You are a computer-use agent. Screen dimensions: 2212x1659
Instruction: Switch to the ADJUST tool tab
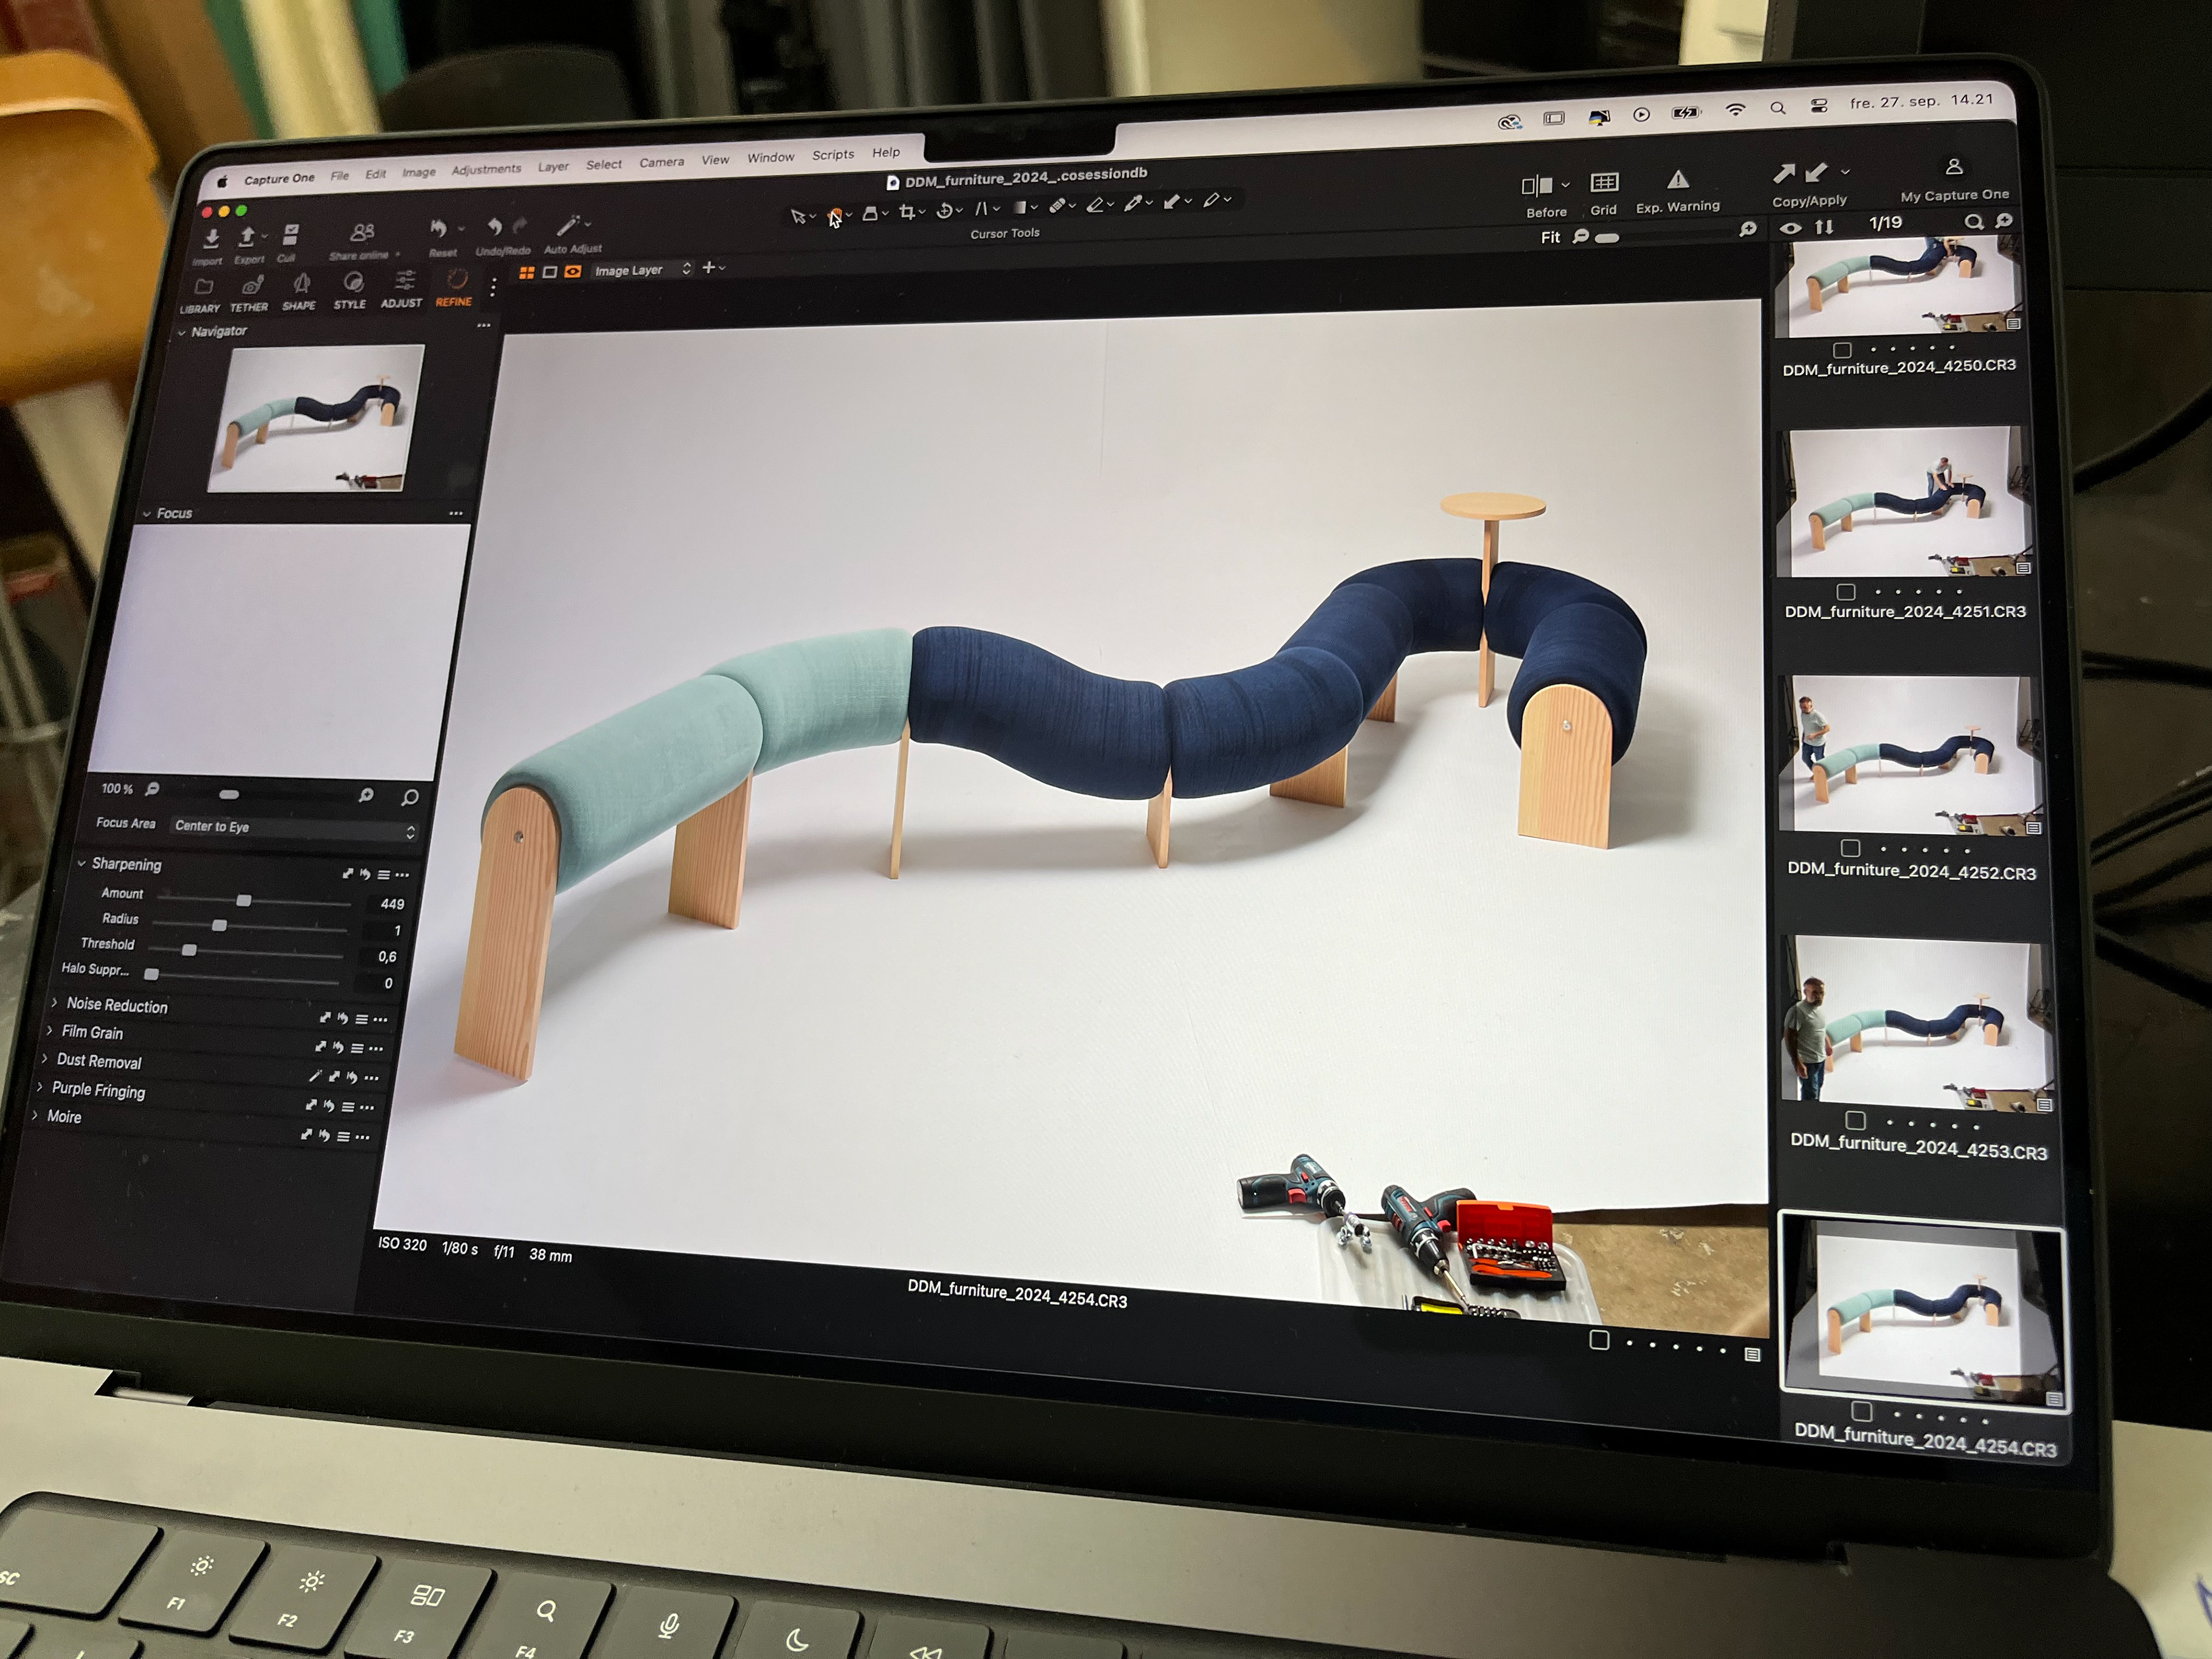point(402,289)
